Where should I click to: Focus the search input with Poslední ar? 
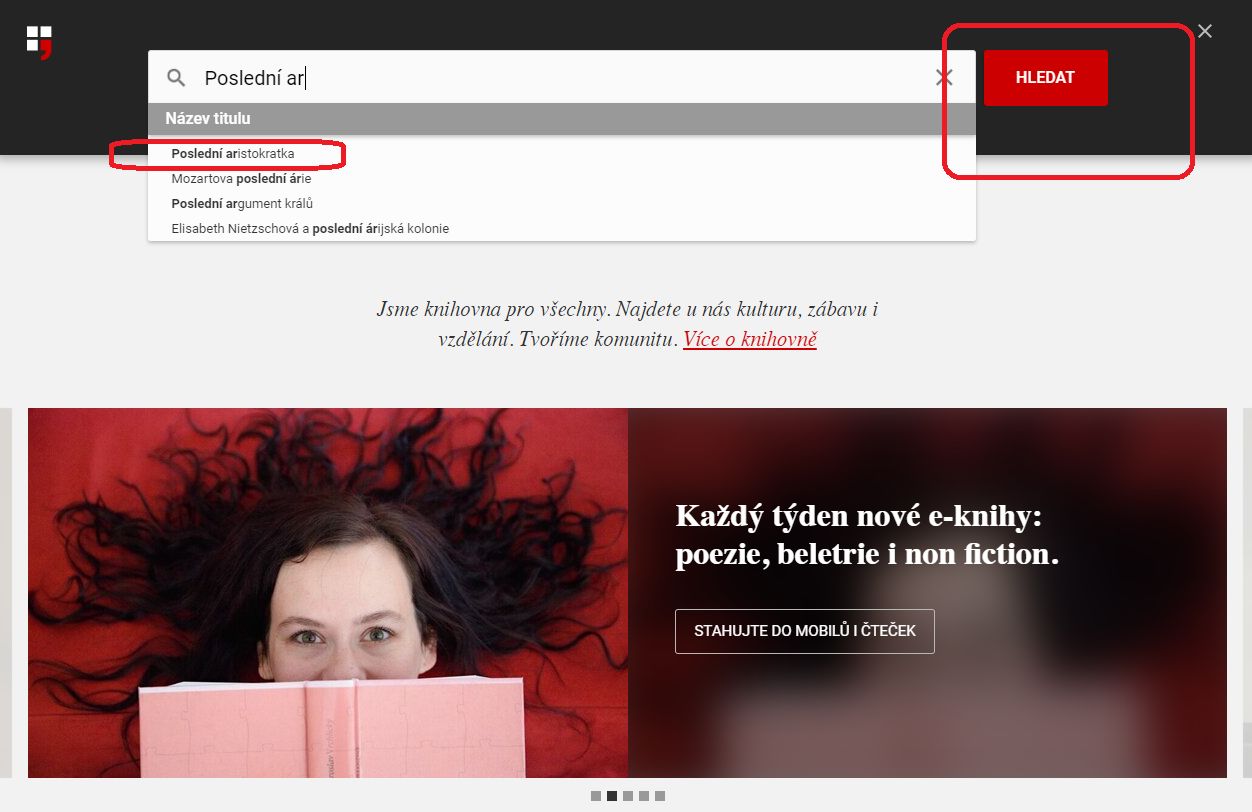pyautogui.click(x=560, y=78)
